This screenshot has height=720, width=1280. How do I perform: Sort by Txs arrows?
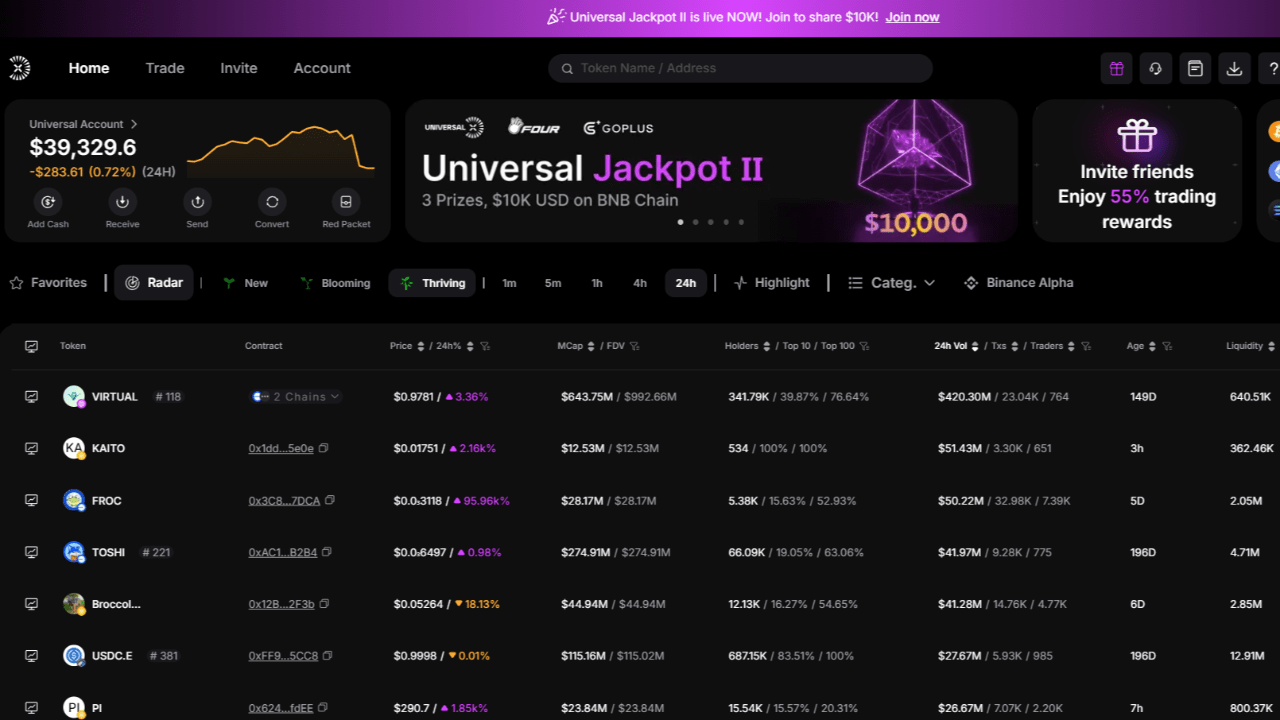coord(1014,346)
